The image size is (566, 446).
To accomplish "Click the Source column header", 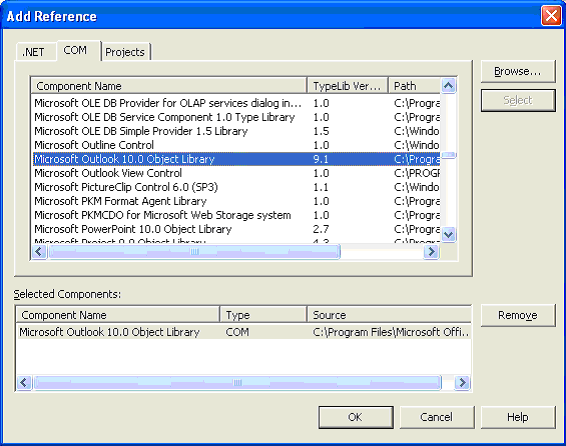I will coord(389,315).
